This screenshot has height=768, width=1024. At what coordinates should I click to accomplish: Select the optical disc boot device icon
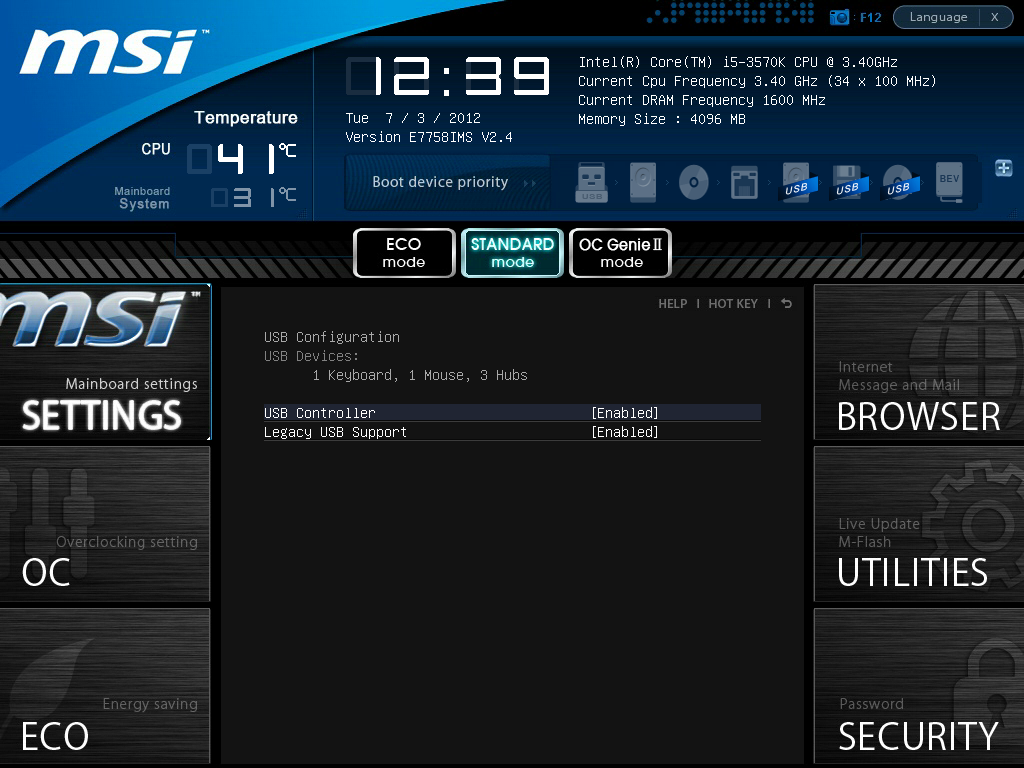coord(694,182)
